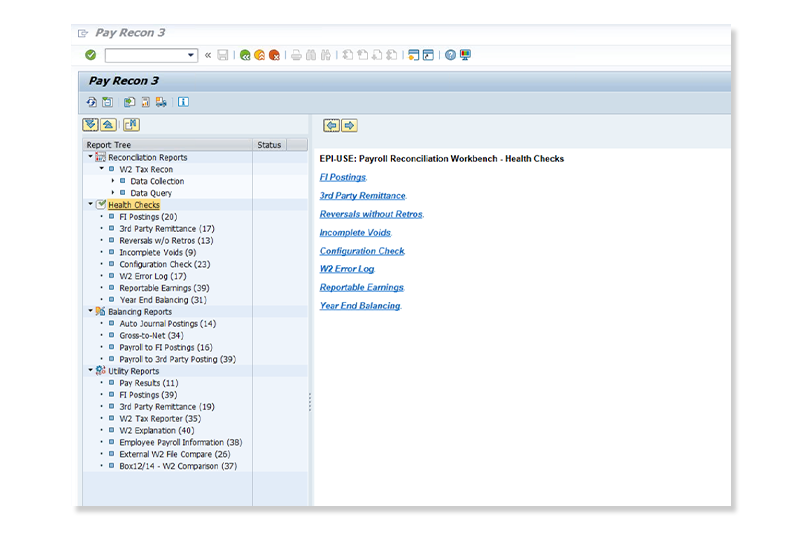The width and height of the screenshot is (800, 534).
Task: Expand the Data Collection node
Action: coord(112,181)
